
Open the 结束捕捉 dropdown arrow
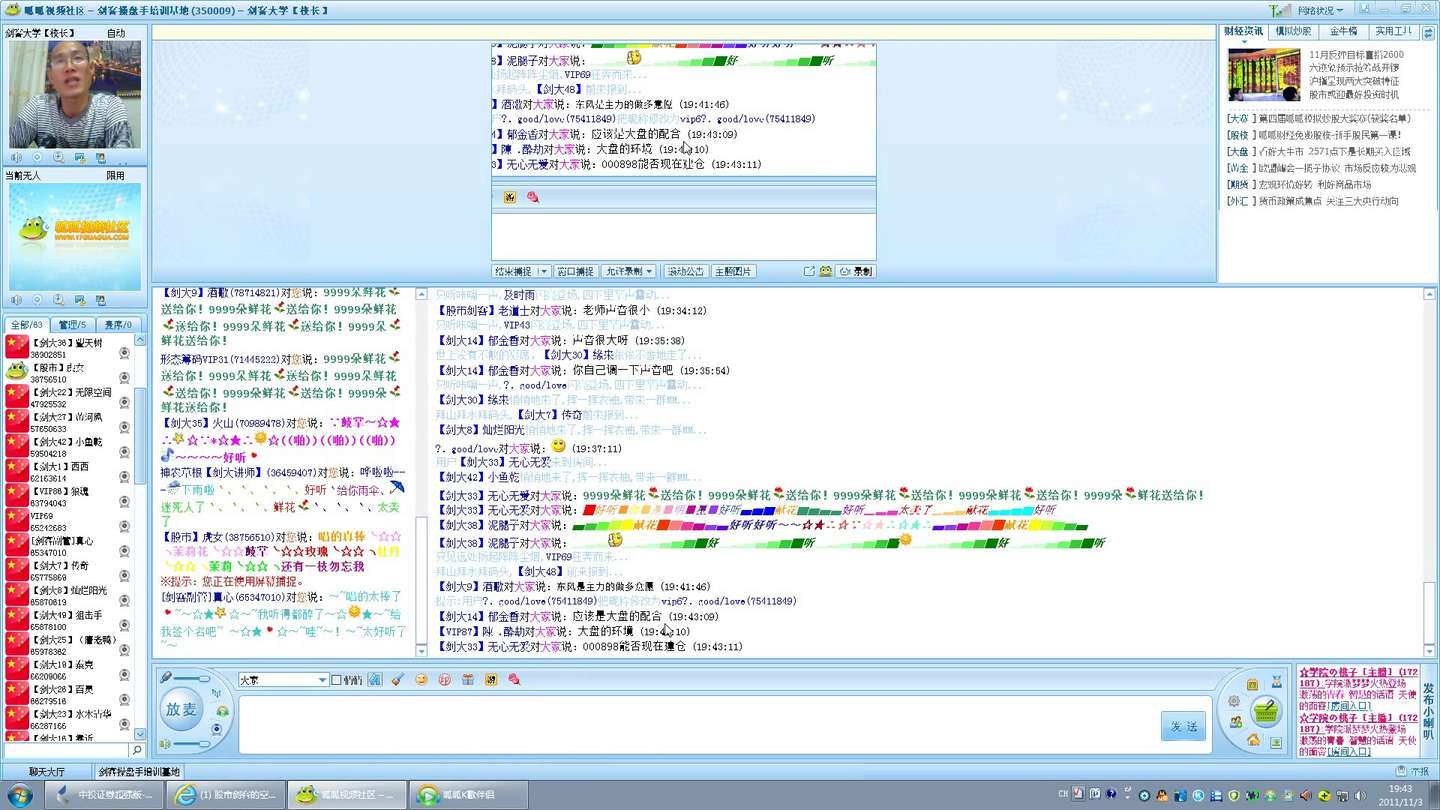tap(543, 272)
